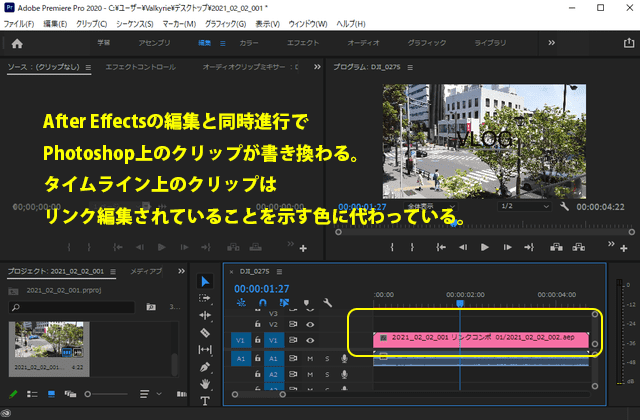The width and height of the screenshot is (640, 420).
Task: Open Program zoom level dropdown
Action: tap(431, 206)
